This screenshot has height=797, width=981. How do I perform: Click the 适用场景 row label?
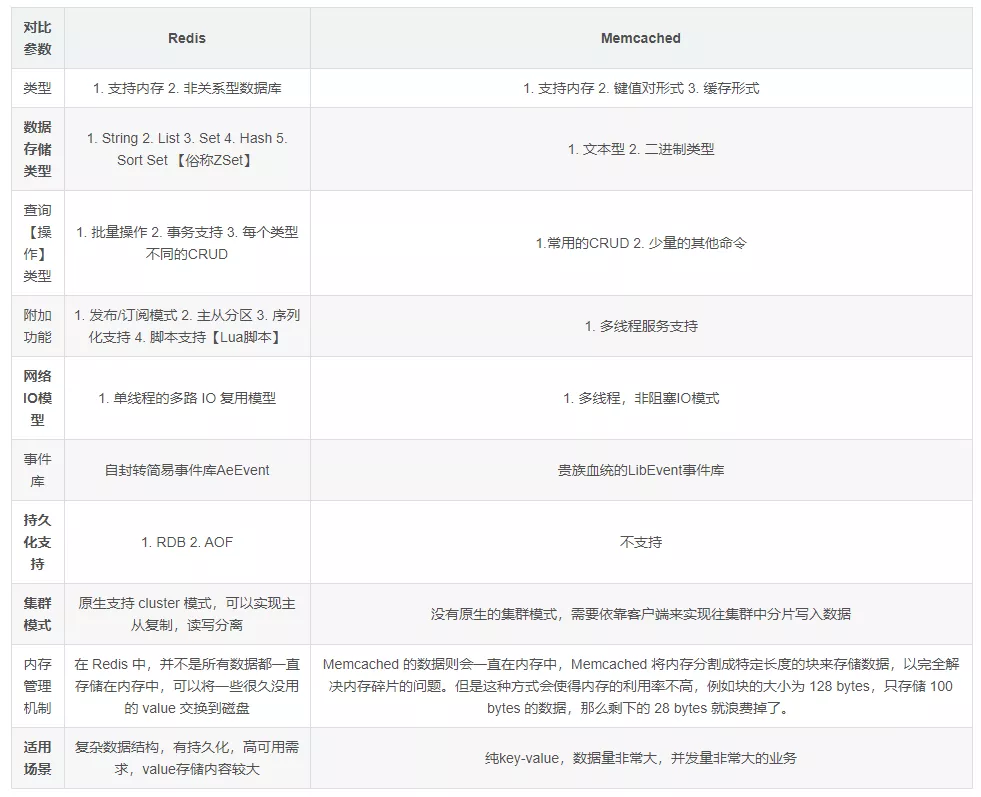pos(38,758)
